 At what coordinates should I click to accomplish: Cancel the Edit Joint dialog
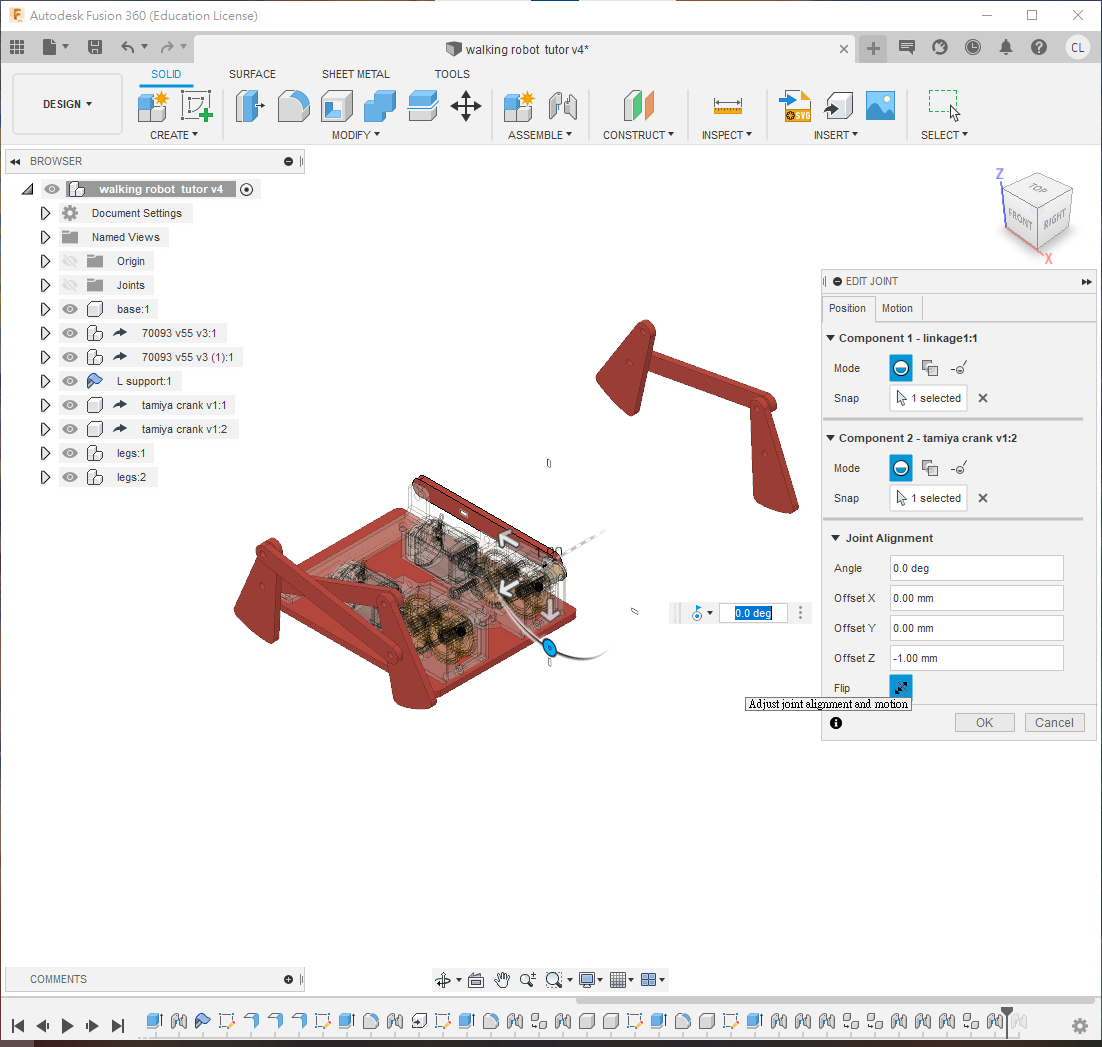click(x=1054, y=722)
